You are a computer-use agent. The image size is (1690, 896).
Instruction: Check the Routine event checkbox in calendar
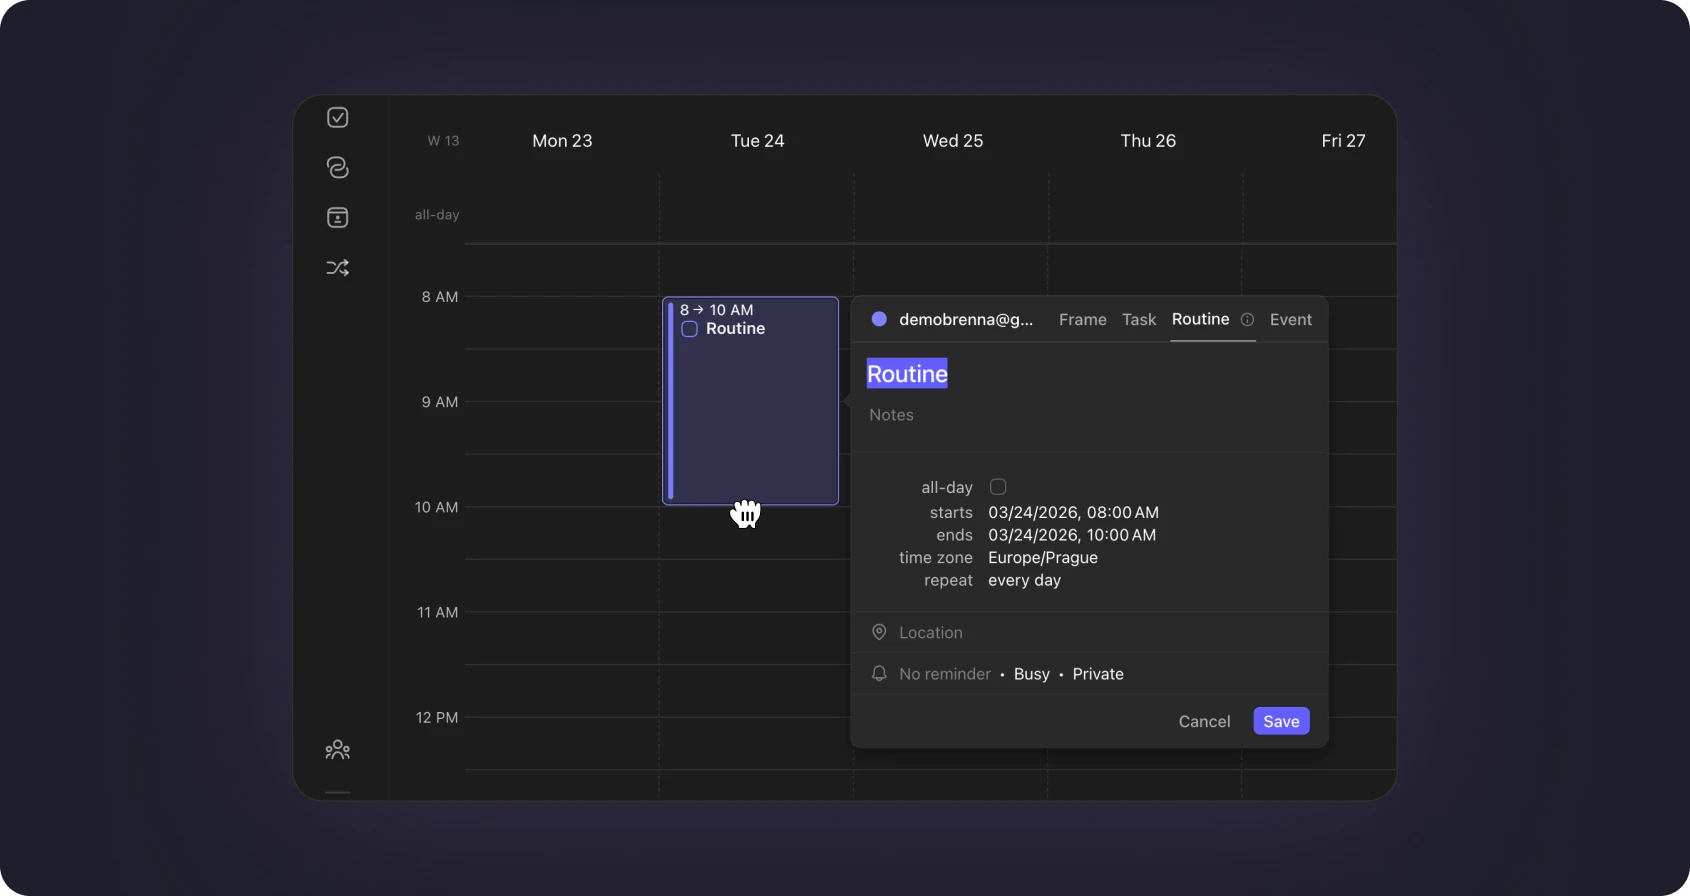[690, 329]
